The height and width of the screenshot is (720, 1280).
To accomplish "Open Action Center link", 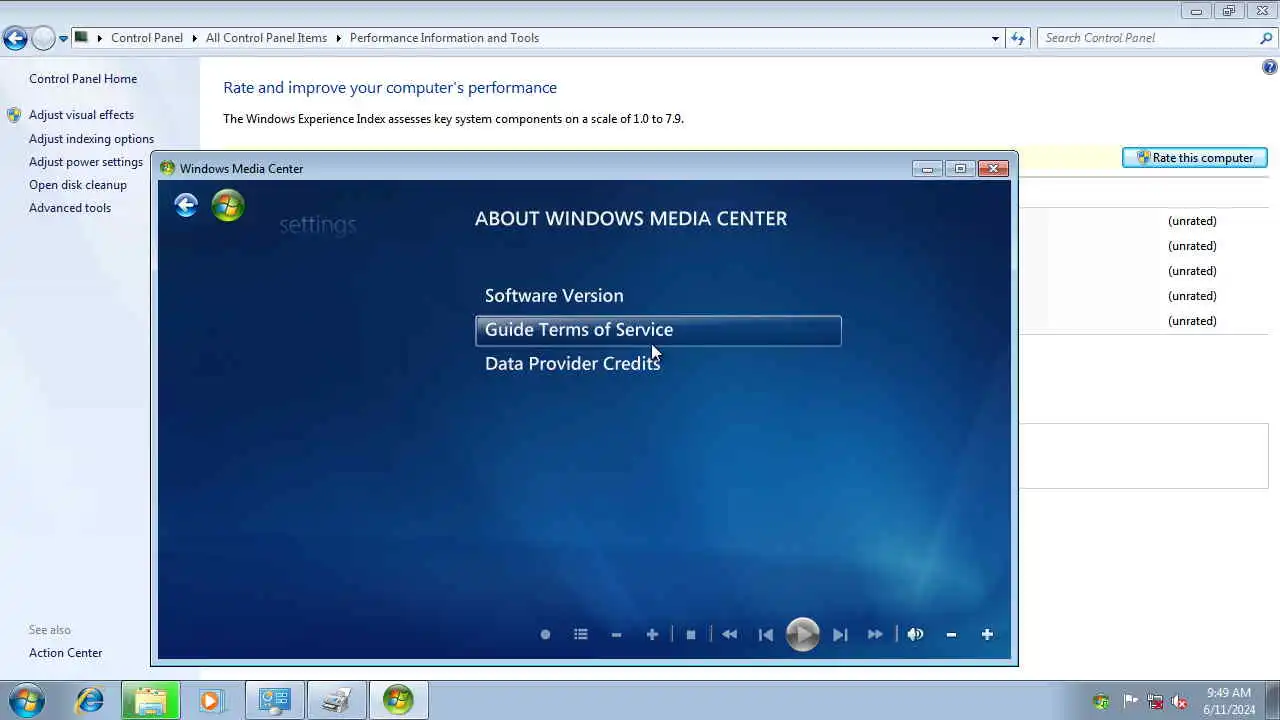I will (66, 653).
